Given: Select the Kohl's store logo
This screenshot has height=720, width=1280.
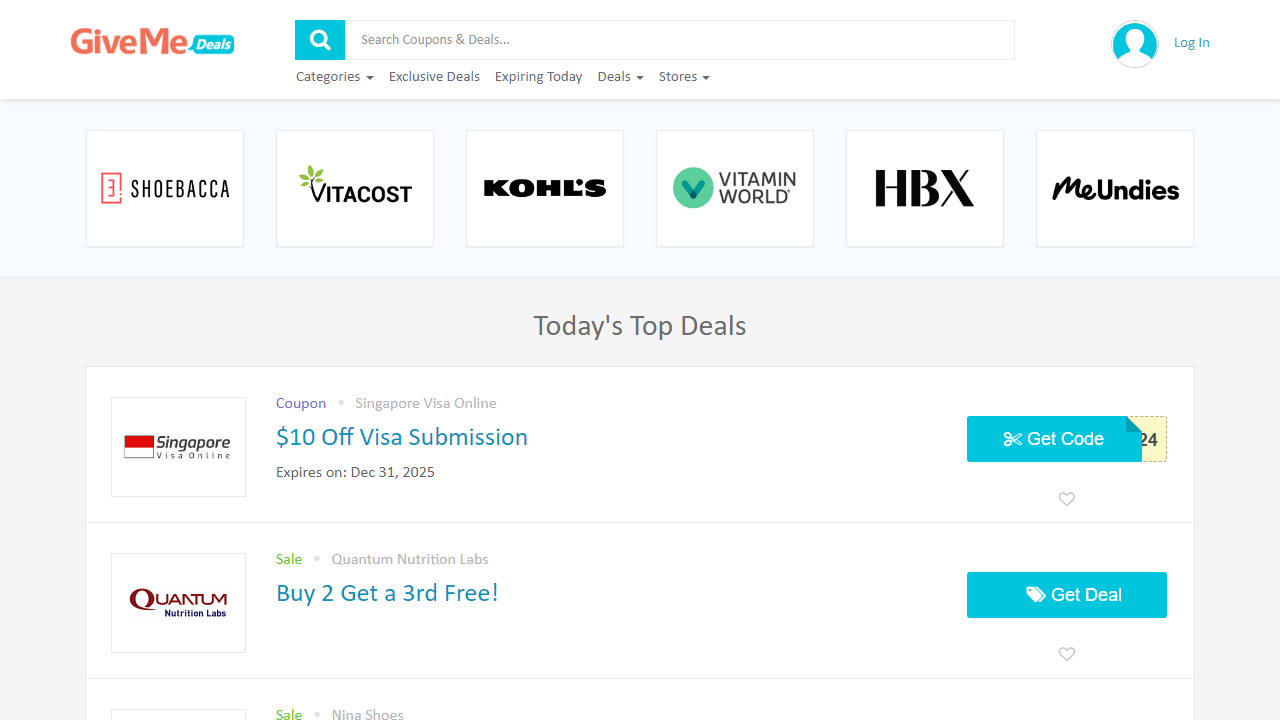Looking at the screenshot, I should click(x=545, y=188).
